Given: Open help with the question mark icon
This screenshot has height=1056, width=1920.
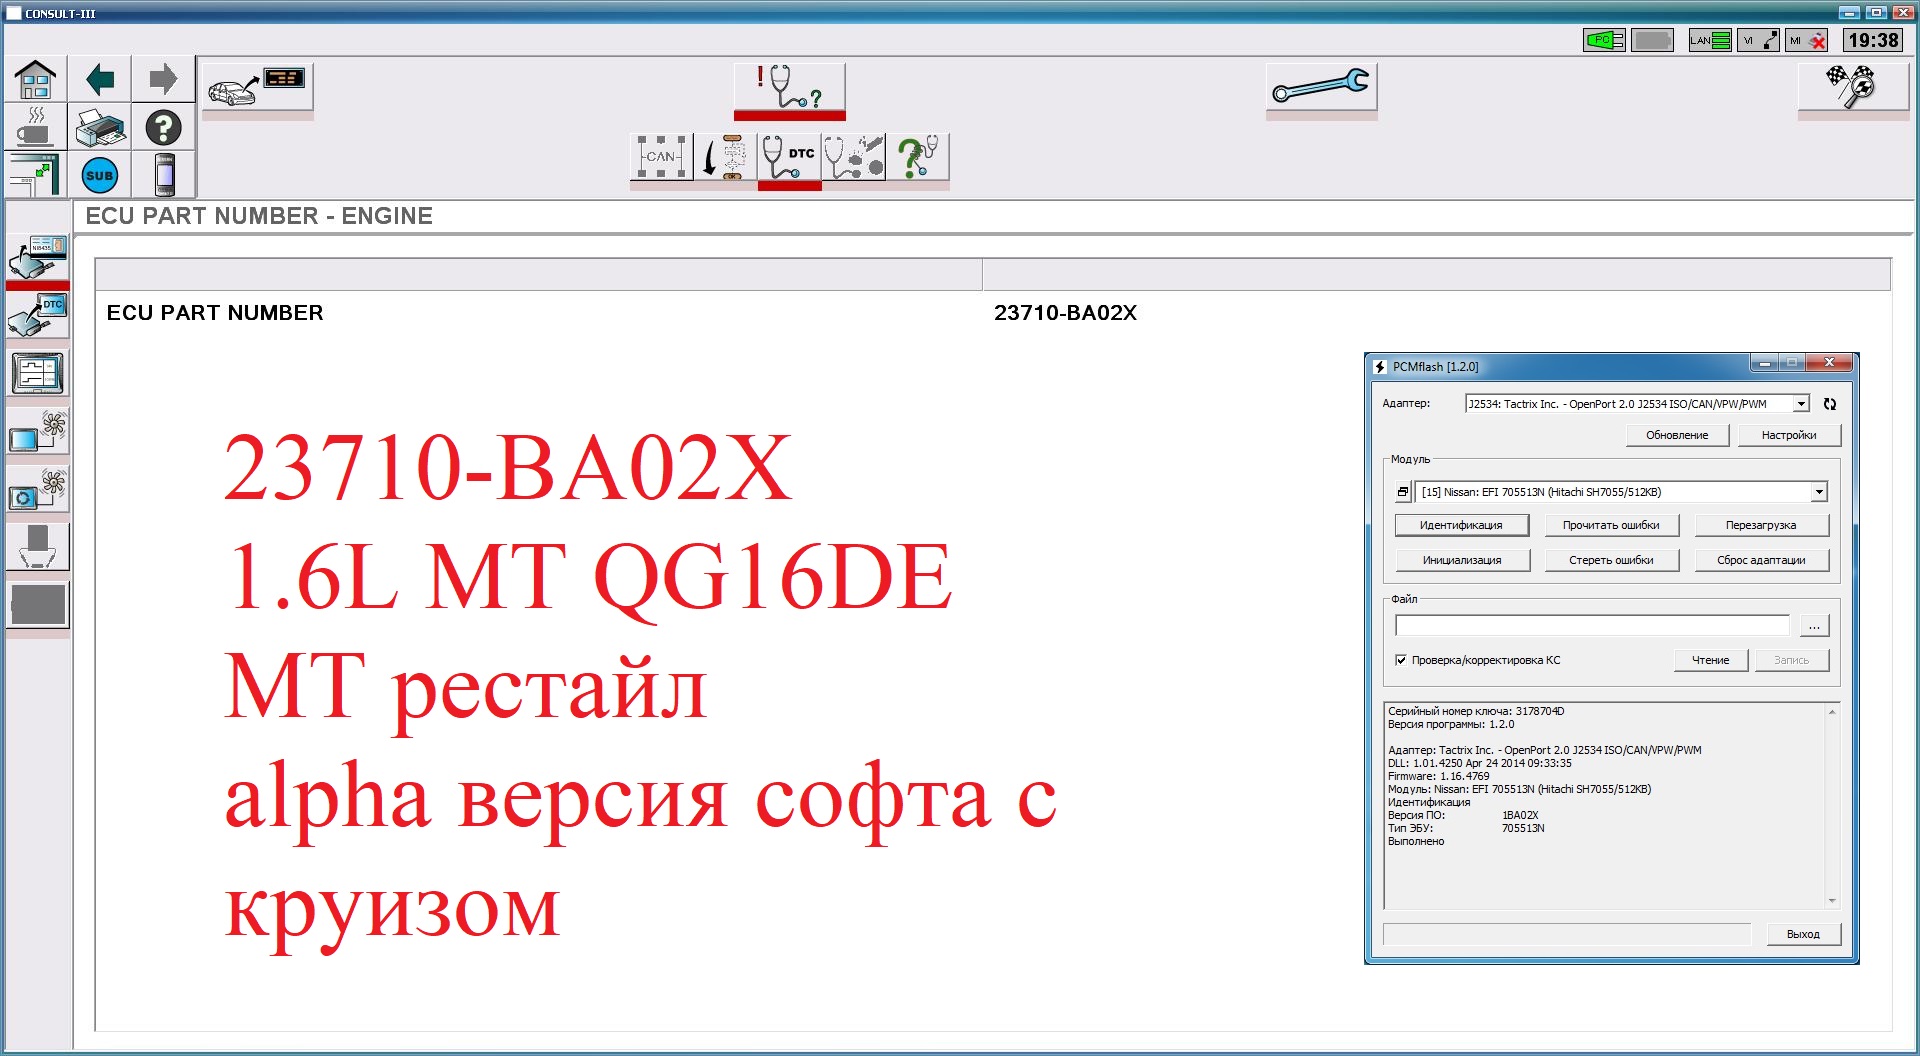Looking at the screenshot, I should pos(163,128).
